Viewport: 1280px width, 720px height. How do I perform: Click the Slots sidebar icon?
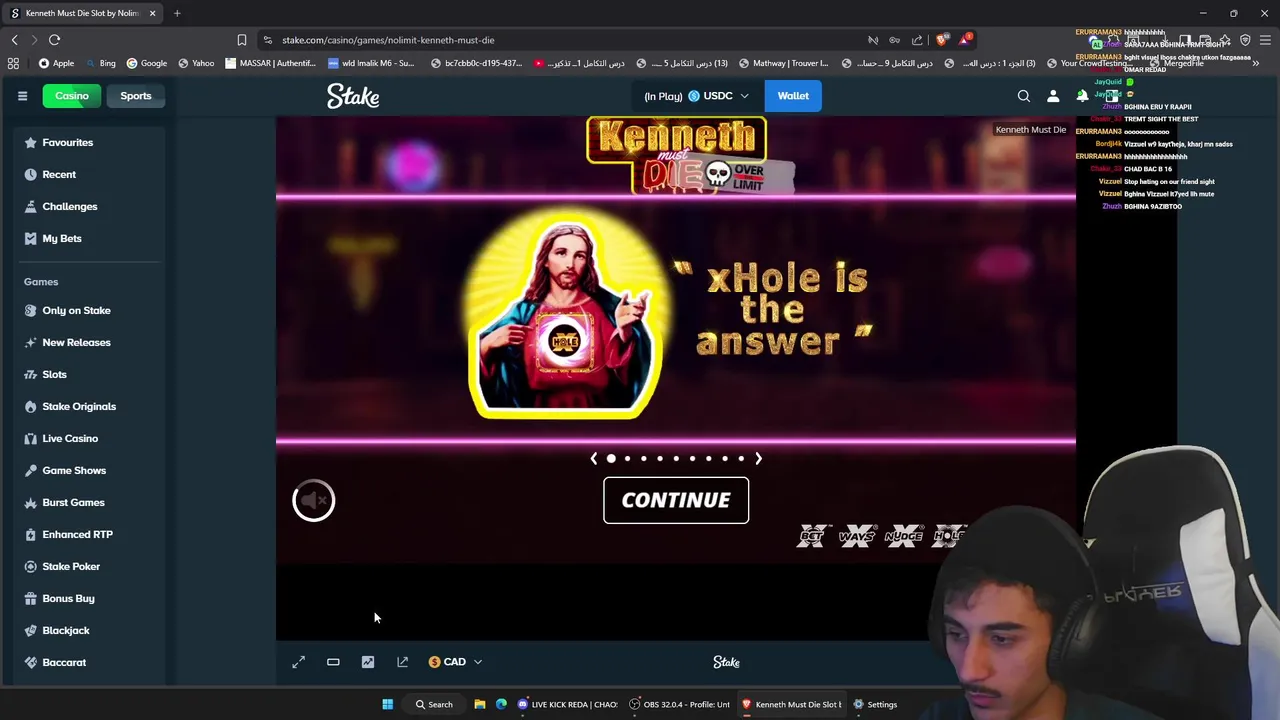click(x=30, y=374)
